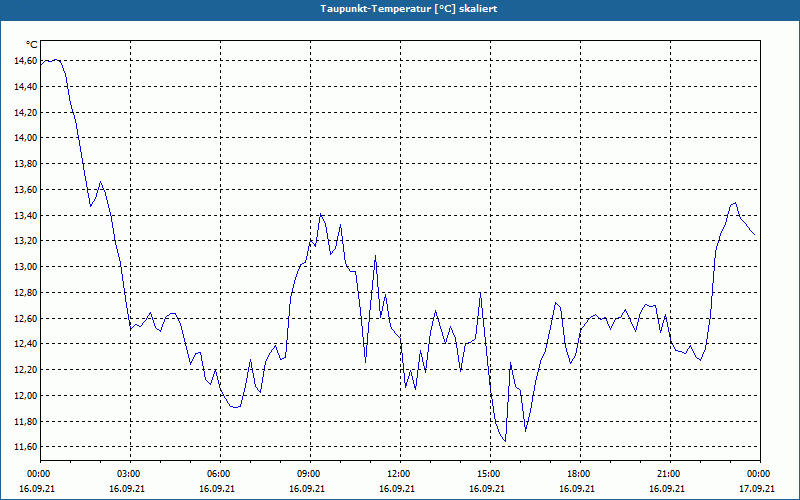Select the 15:00 time label

[x=490, y=474]
